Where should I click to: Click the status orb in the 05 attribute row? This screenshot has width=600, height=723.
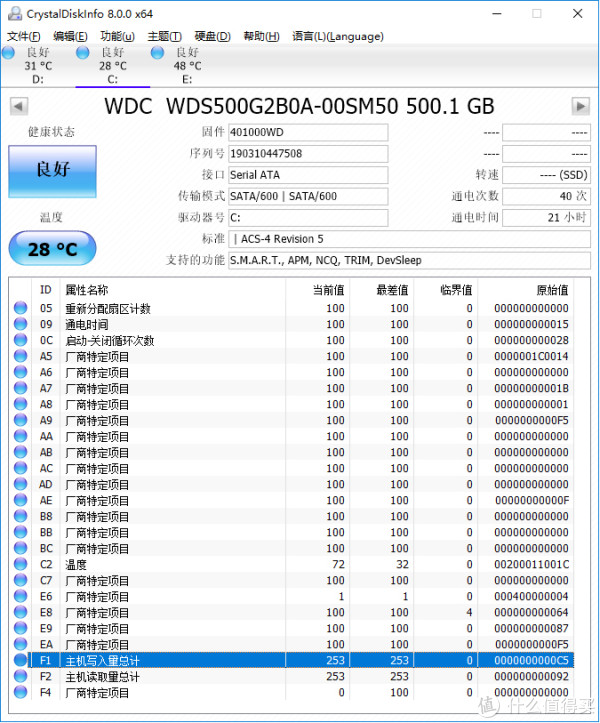20,308
